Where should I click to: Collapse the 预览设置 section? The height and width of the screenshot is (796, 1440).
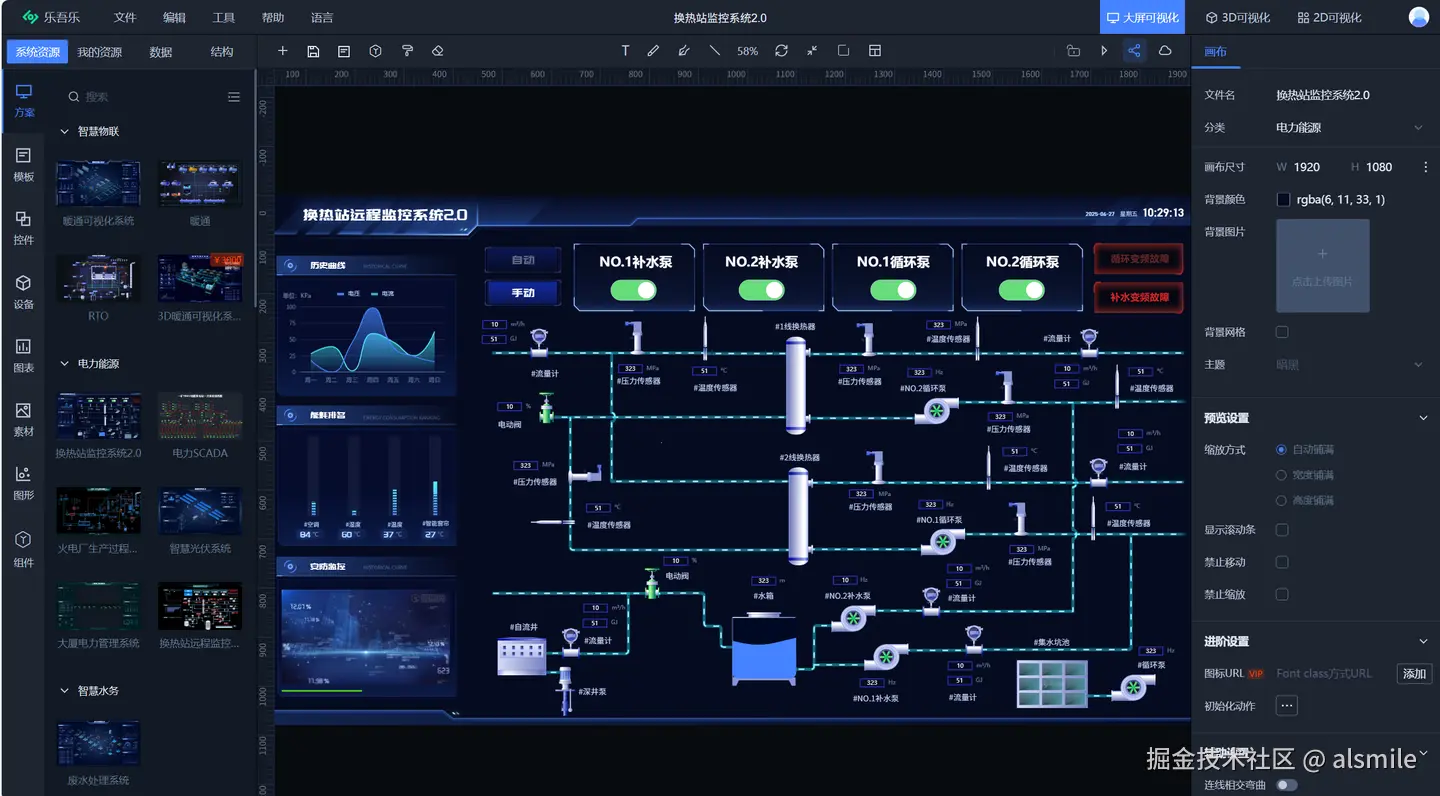(1423, 418)
